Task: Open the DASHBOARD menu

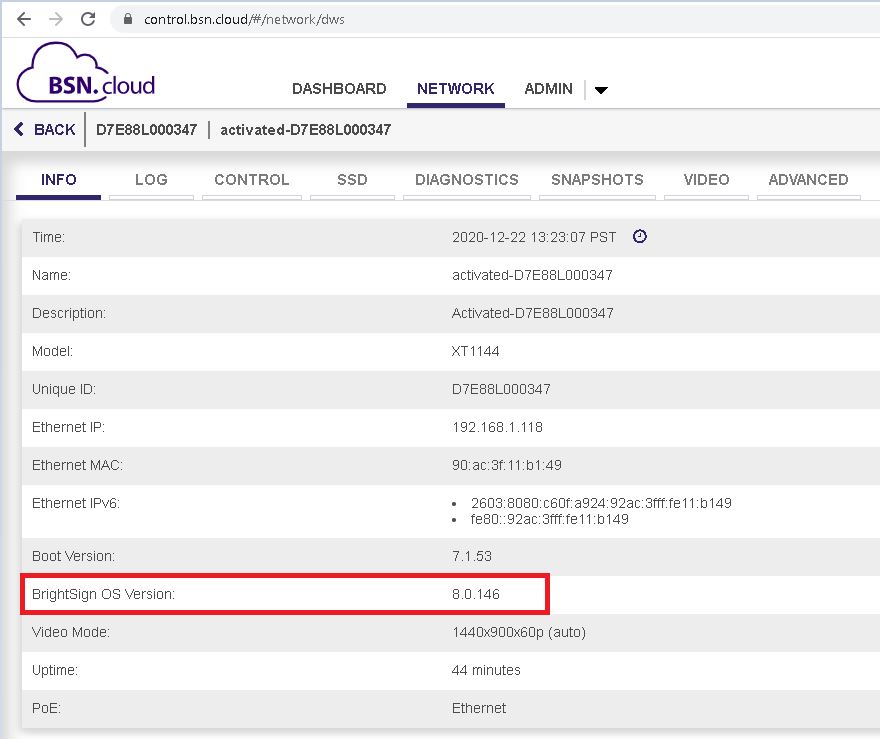Action: [339, 89]
